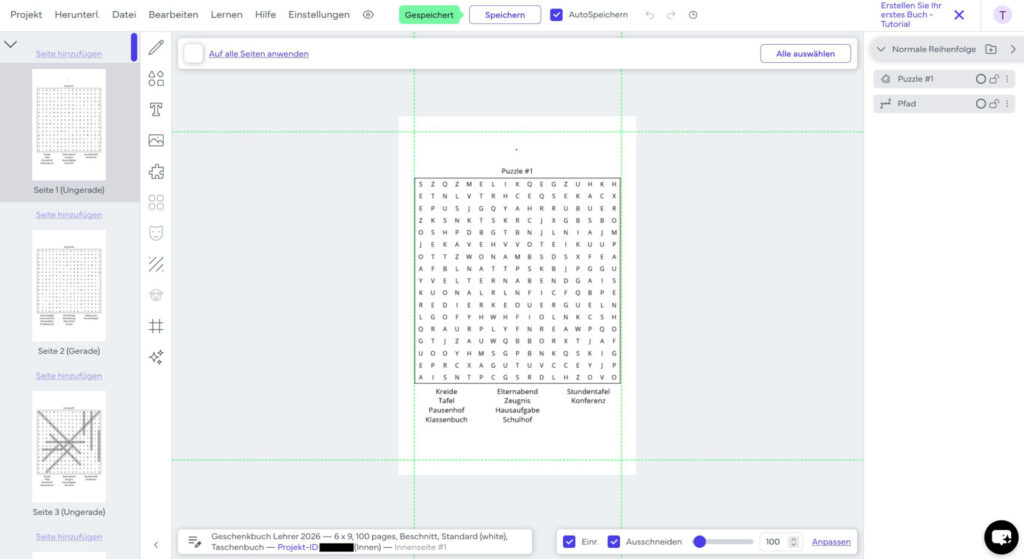Open the user avatar T
This screenshot has height=559, width=1024.
click(x=1002, y=15)
